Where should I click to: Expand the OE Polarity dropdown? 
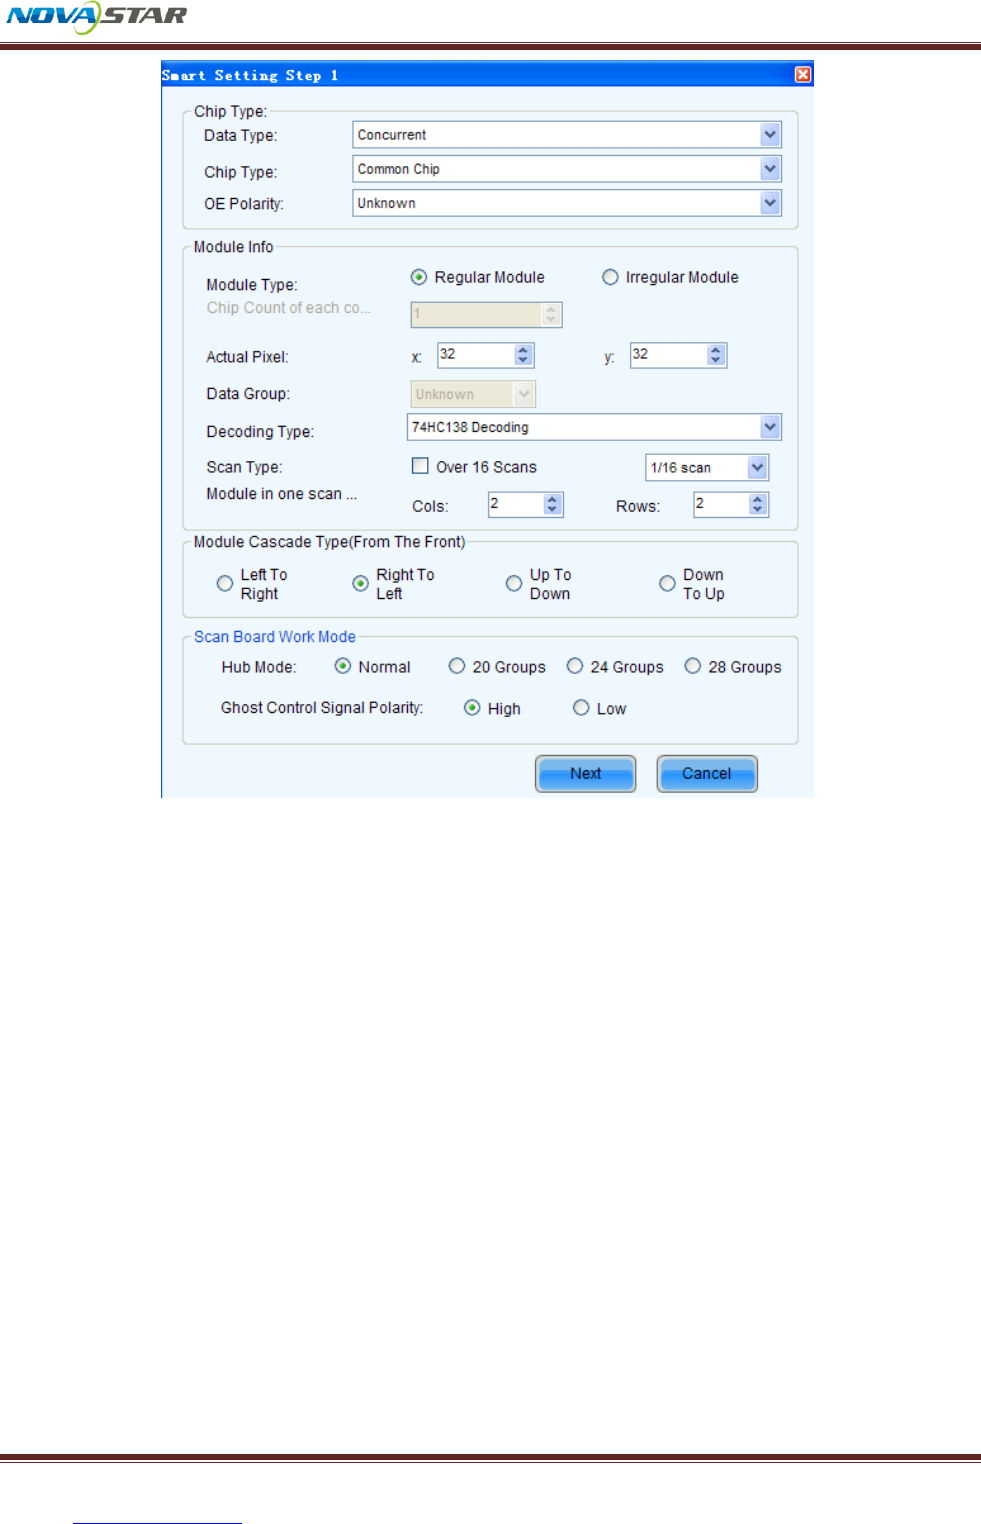[x=567, y=203]
